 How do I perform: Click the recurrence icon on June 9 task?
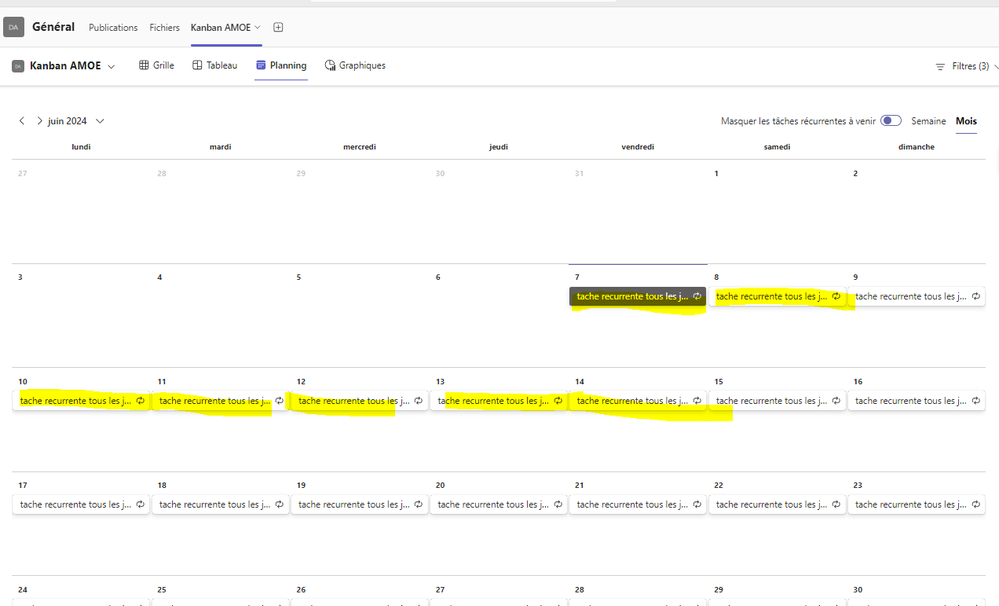tap(975, 296)
